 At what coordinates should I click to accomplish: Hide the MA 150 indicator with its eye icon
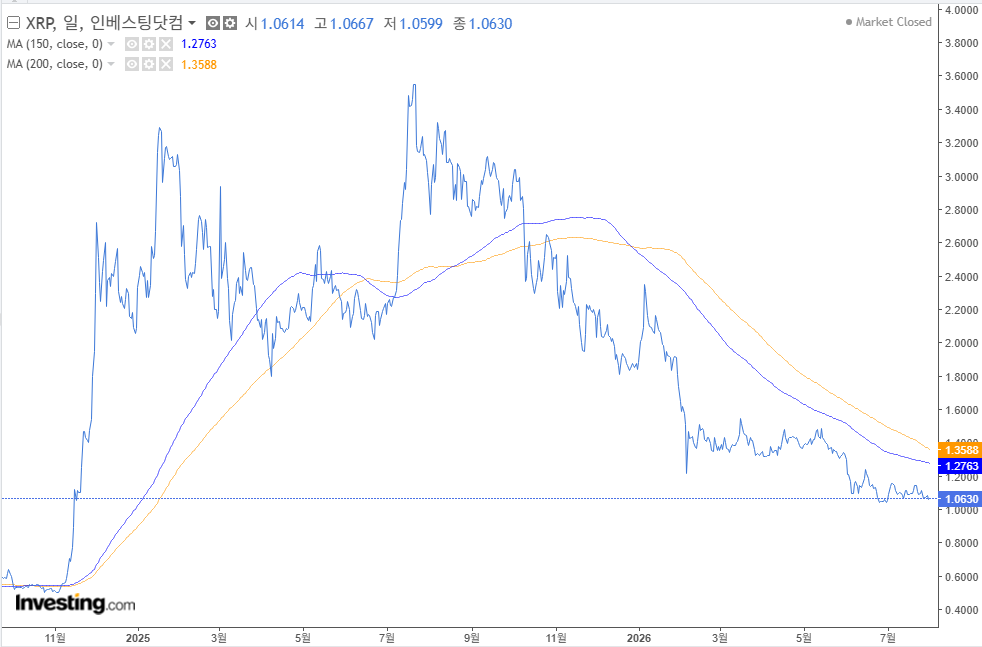pos(132,44)
